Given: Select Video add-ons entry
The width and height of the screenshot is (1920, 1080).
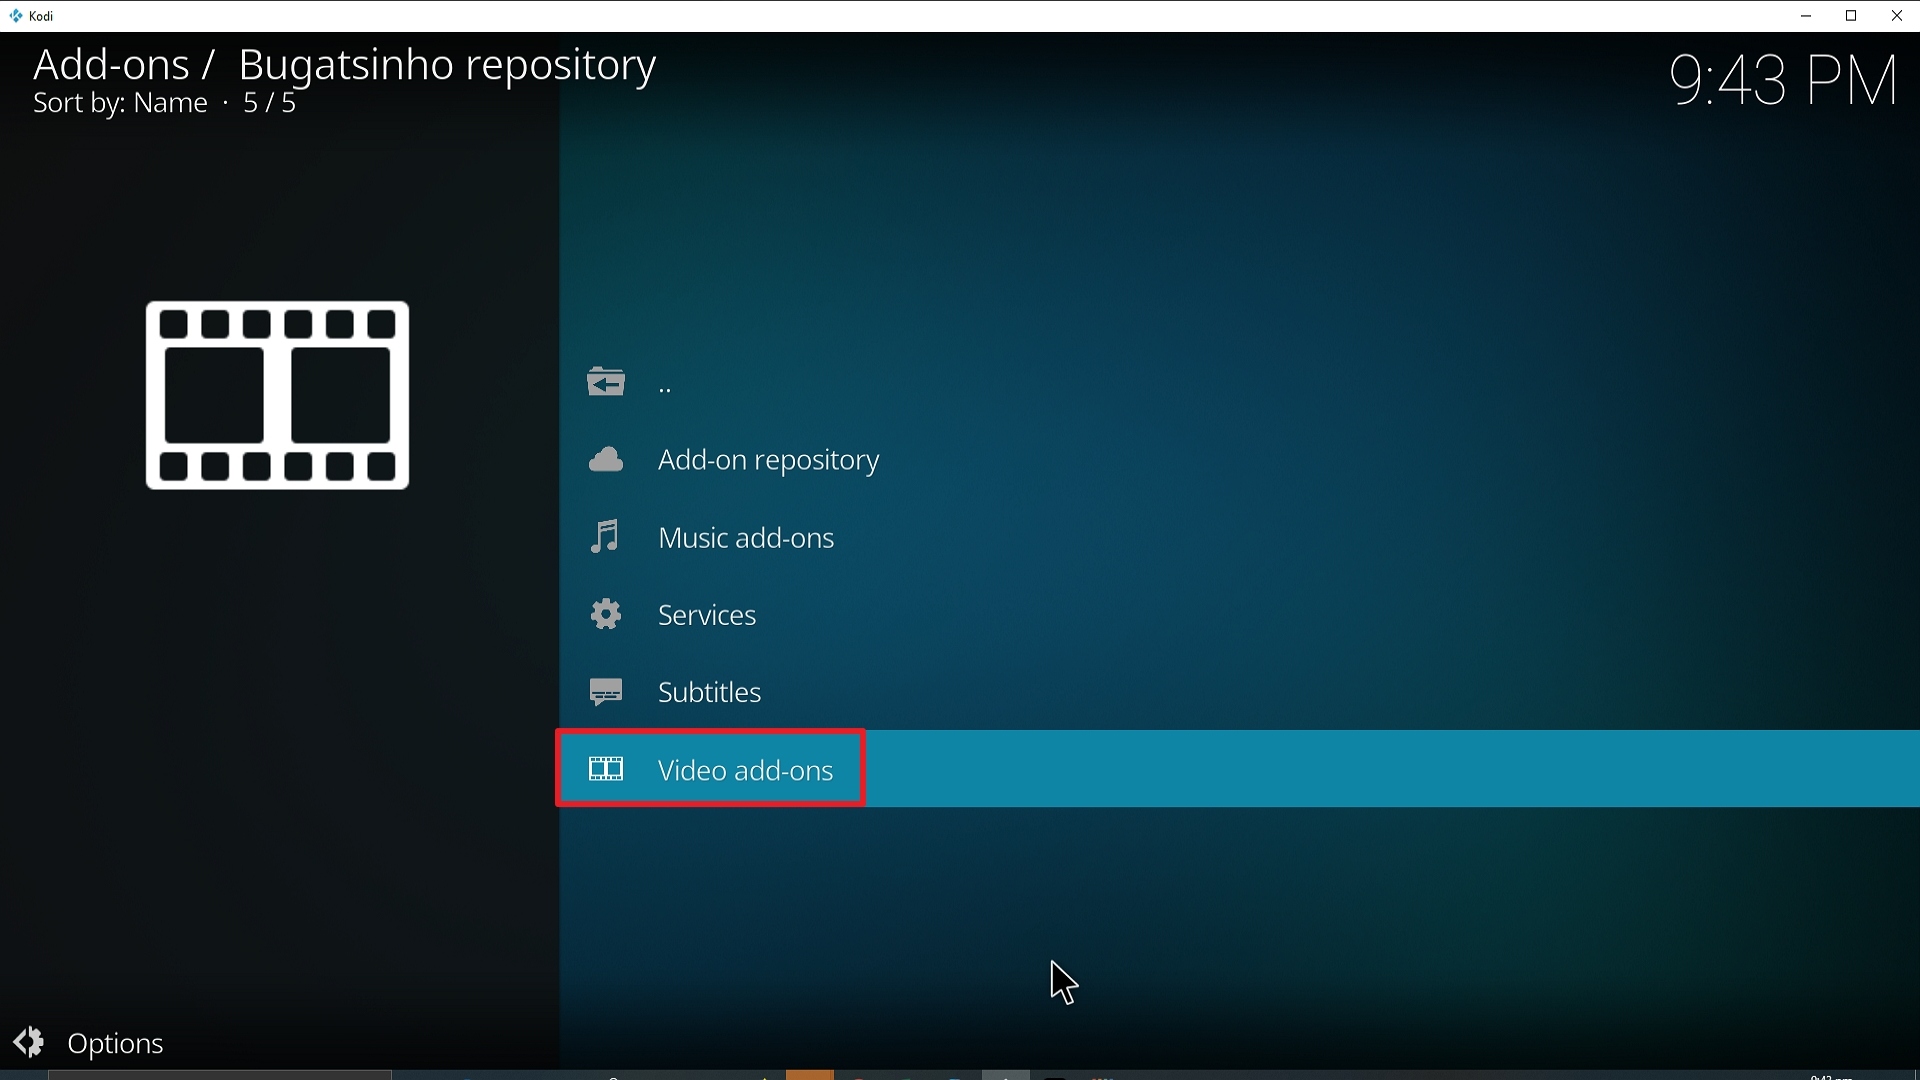Looking at the screenshot, I should click(x=1240, y=769).
